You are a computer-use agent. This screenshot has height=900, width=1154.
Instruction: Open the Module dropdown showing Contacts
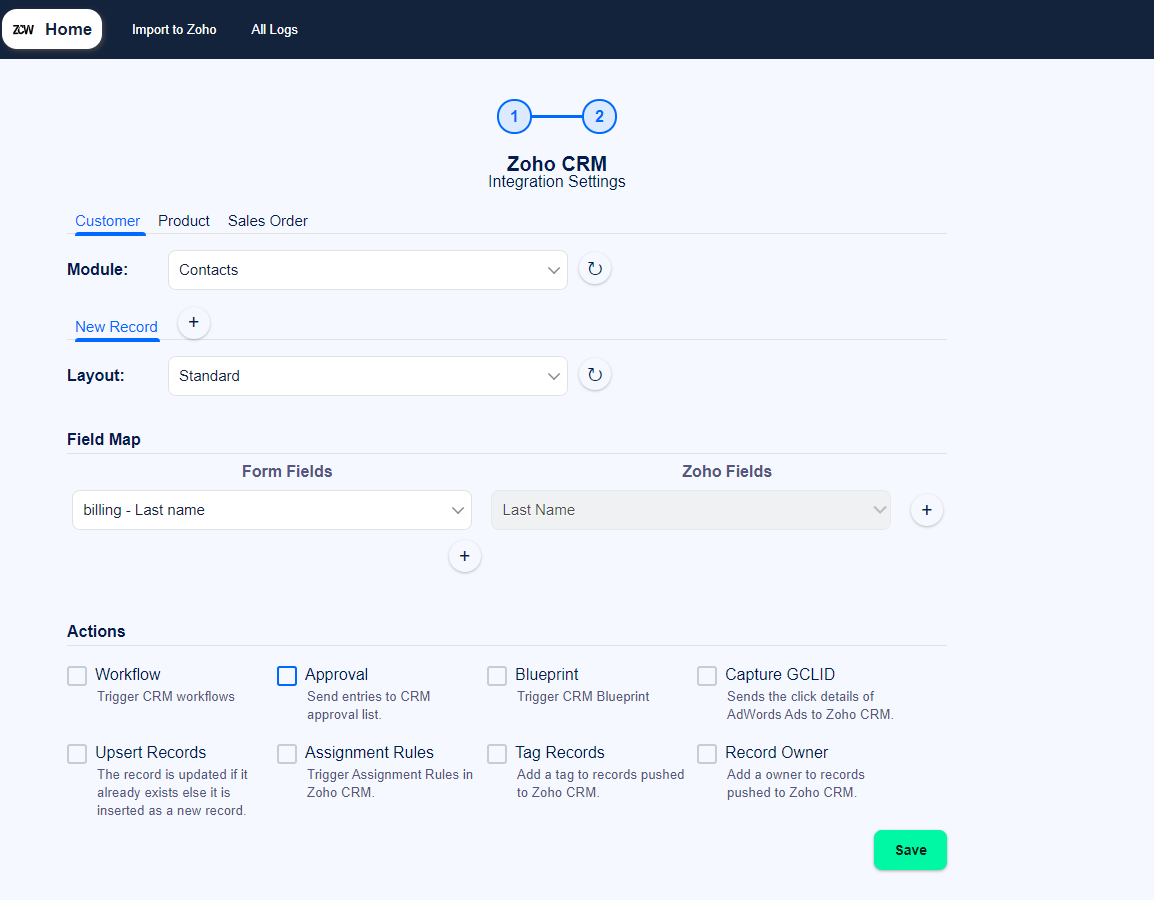coord(368,270)
